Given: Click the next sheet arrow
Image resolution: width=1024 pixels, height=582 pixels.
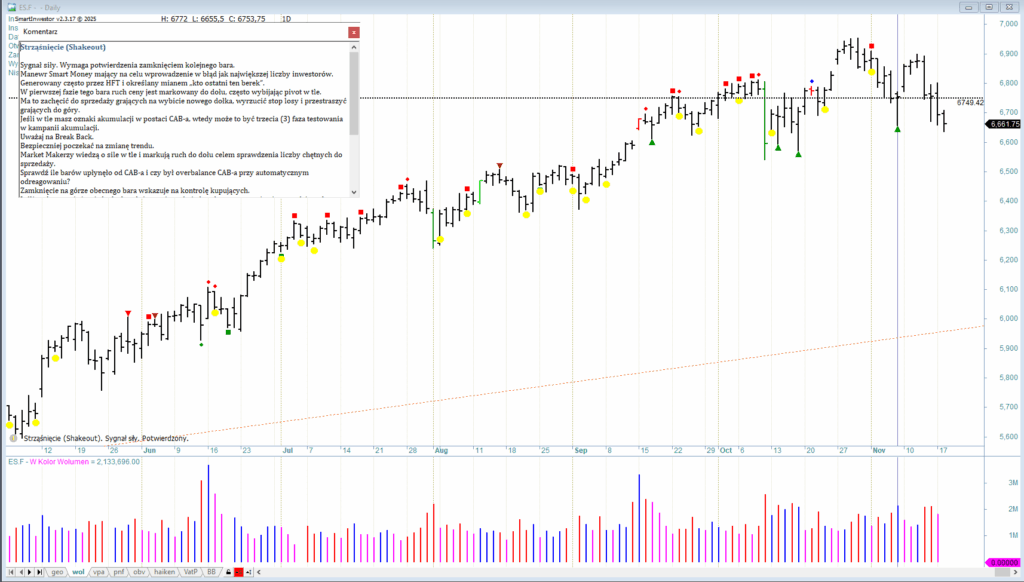Looking at the screenshot, I should (x=30, y=572).
